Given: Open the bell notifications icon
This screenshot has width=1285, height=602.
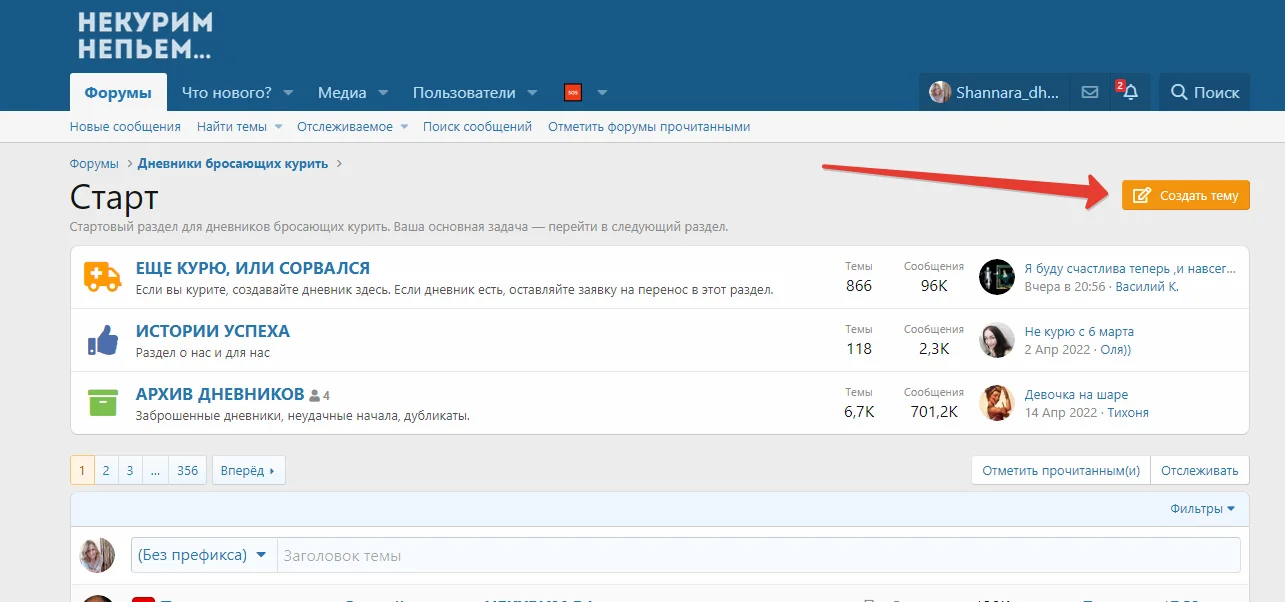Looking at the screenshot, I should click(x=1130, y=92).
